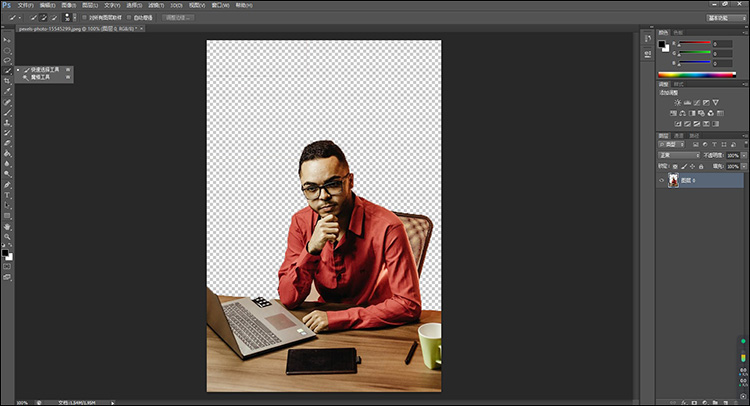Click foreground color swatch in Color panel
750x406 pixels.
tap(662, 44)
